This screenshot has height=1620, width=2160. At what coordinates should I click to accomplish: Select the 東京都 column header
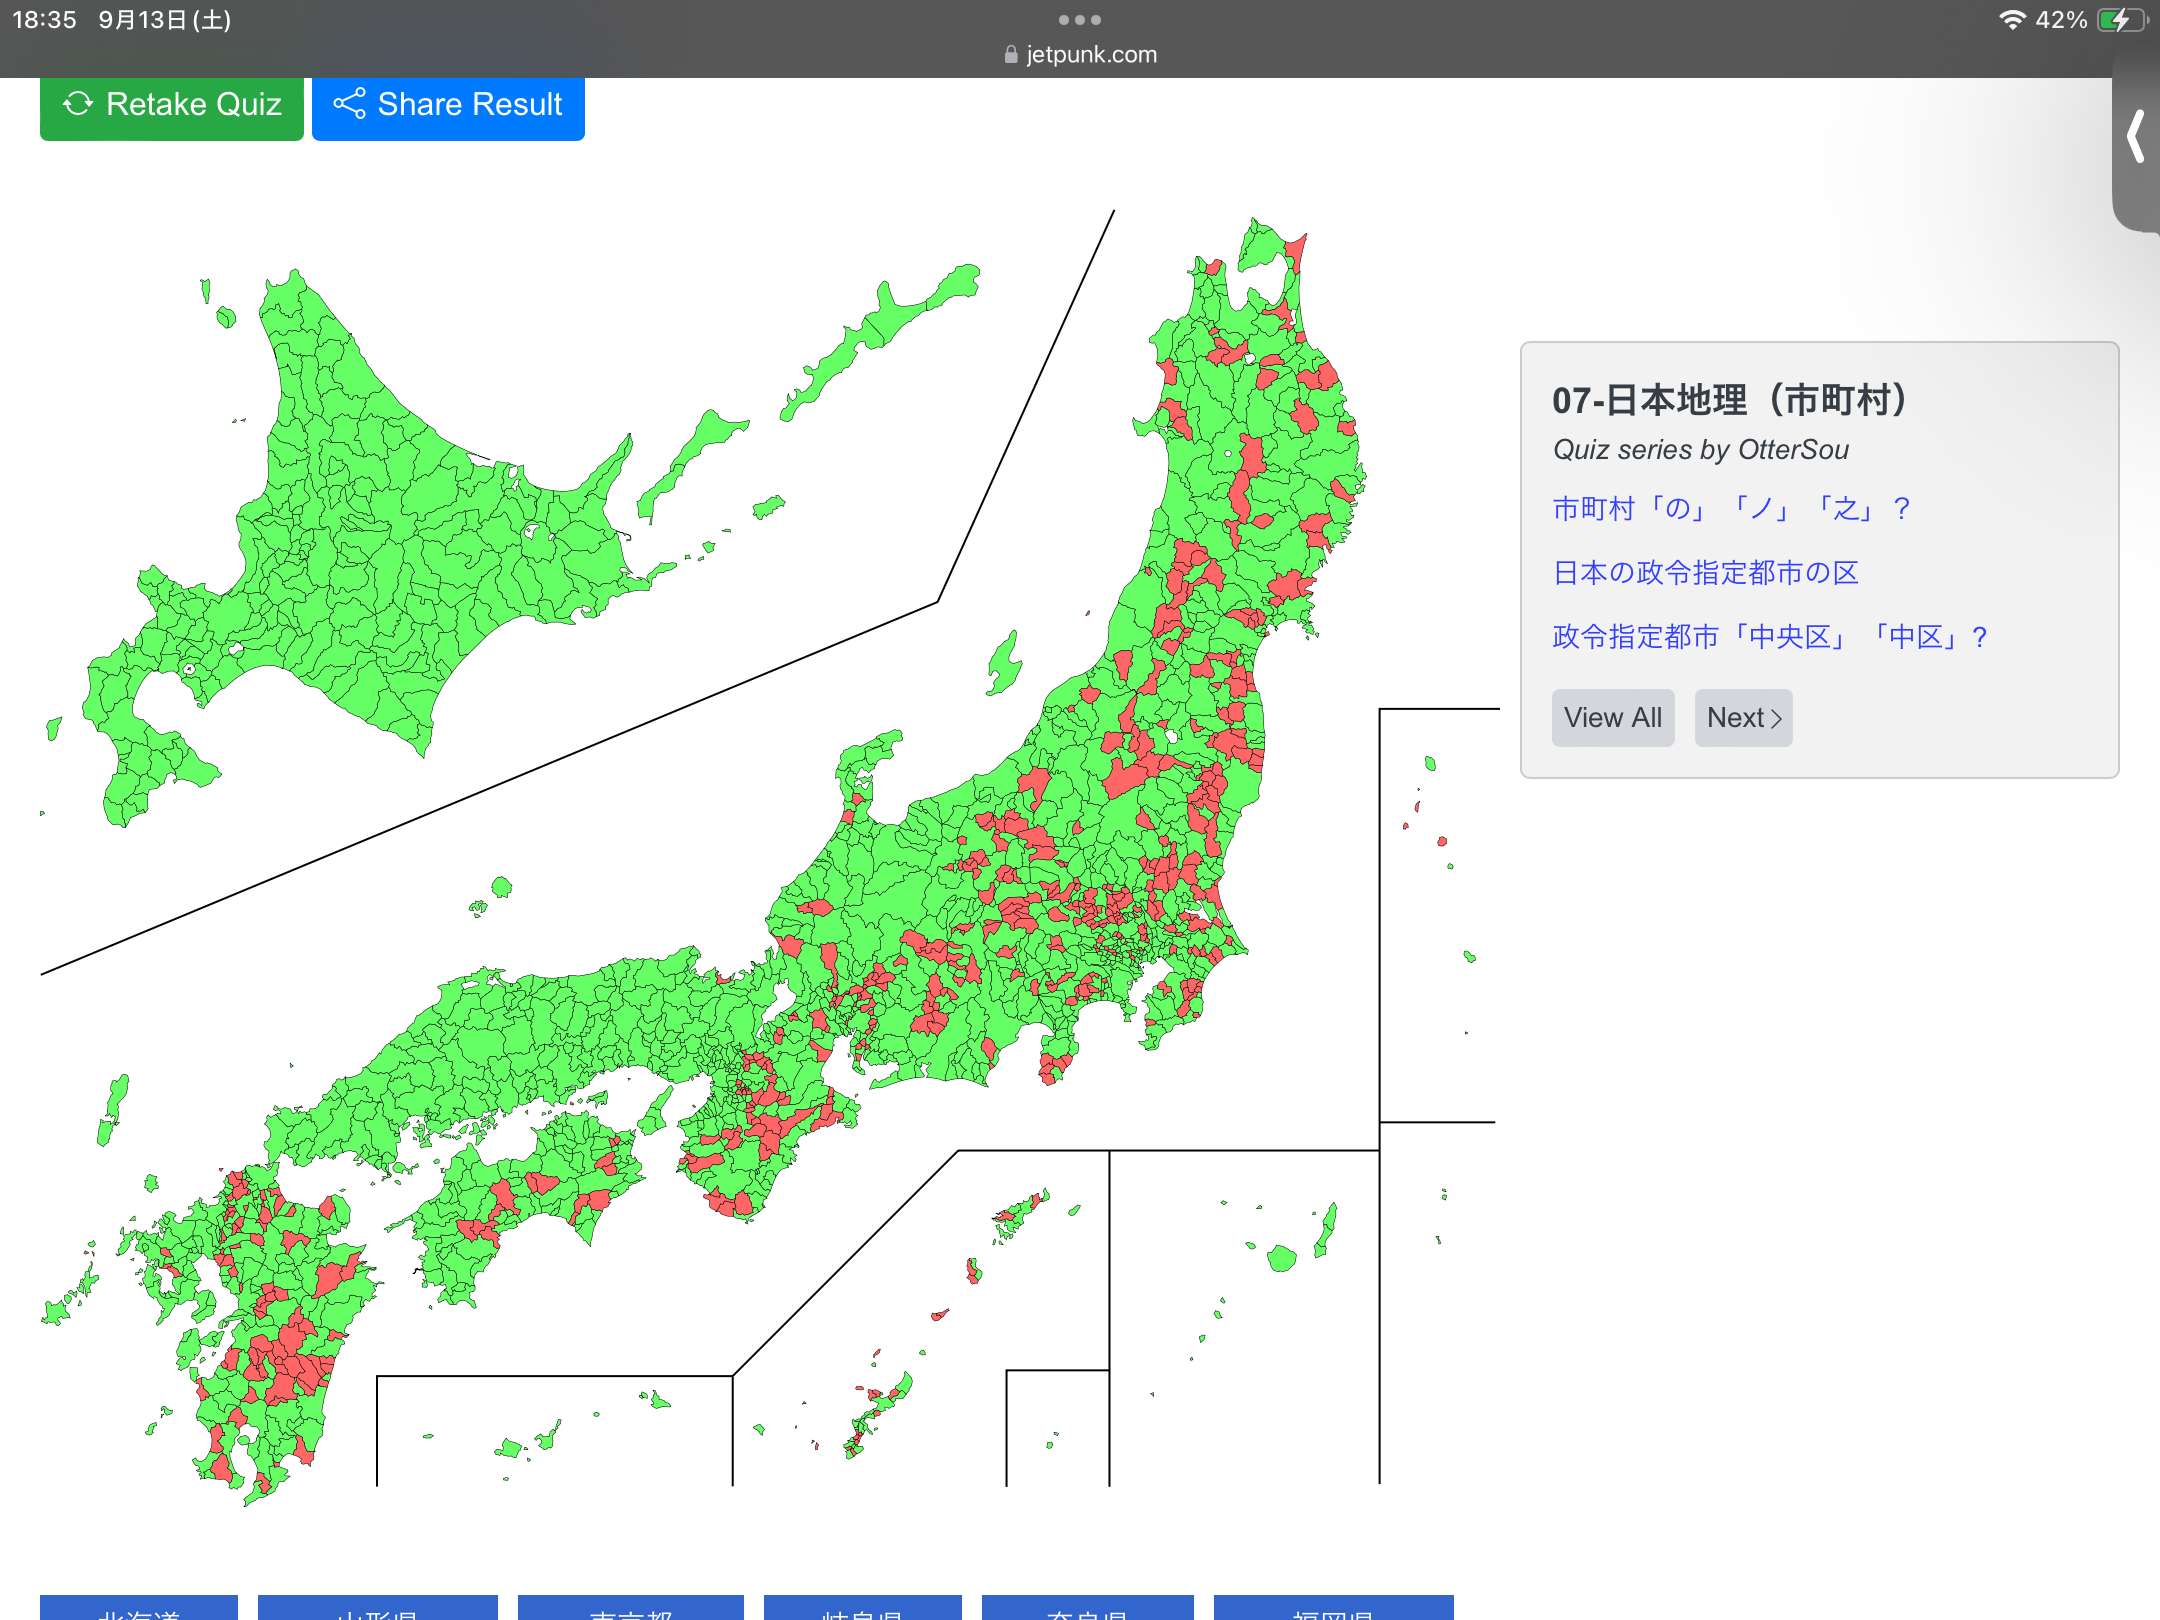point(631,1608)
